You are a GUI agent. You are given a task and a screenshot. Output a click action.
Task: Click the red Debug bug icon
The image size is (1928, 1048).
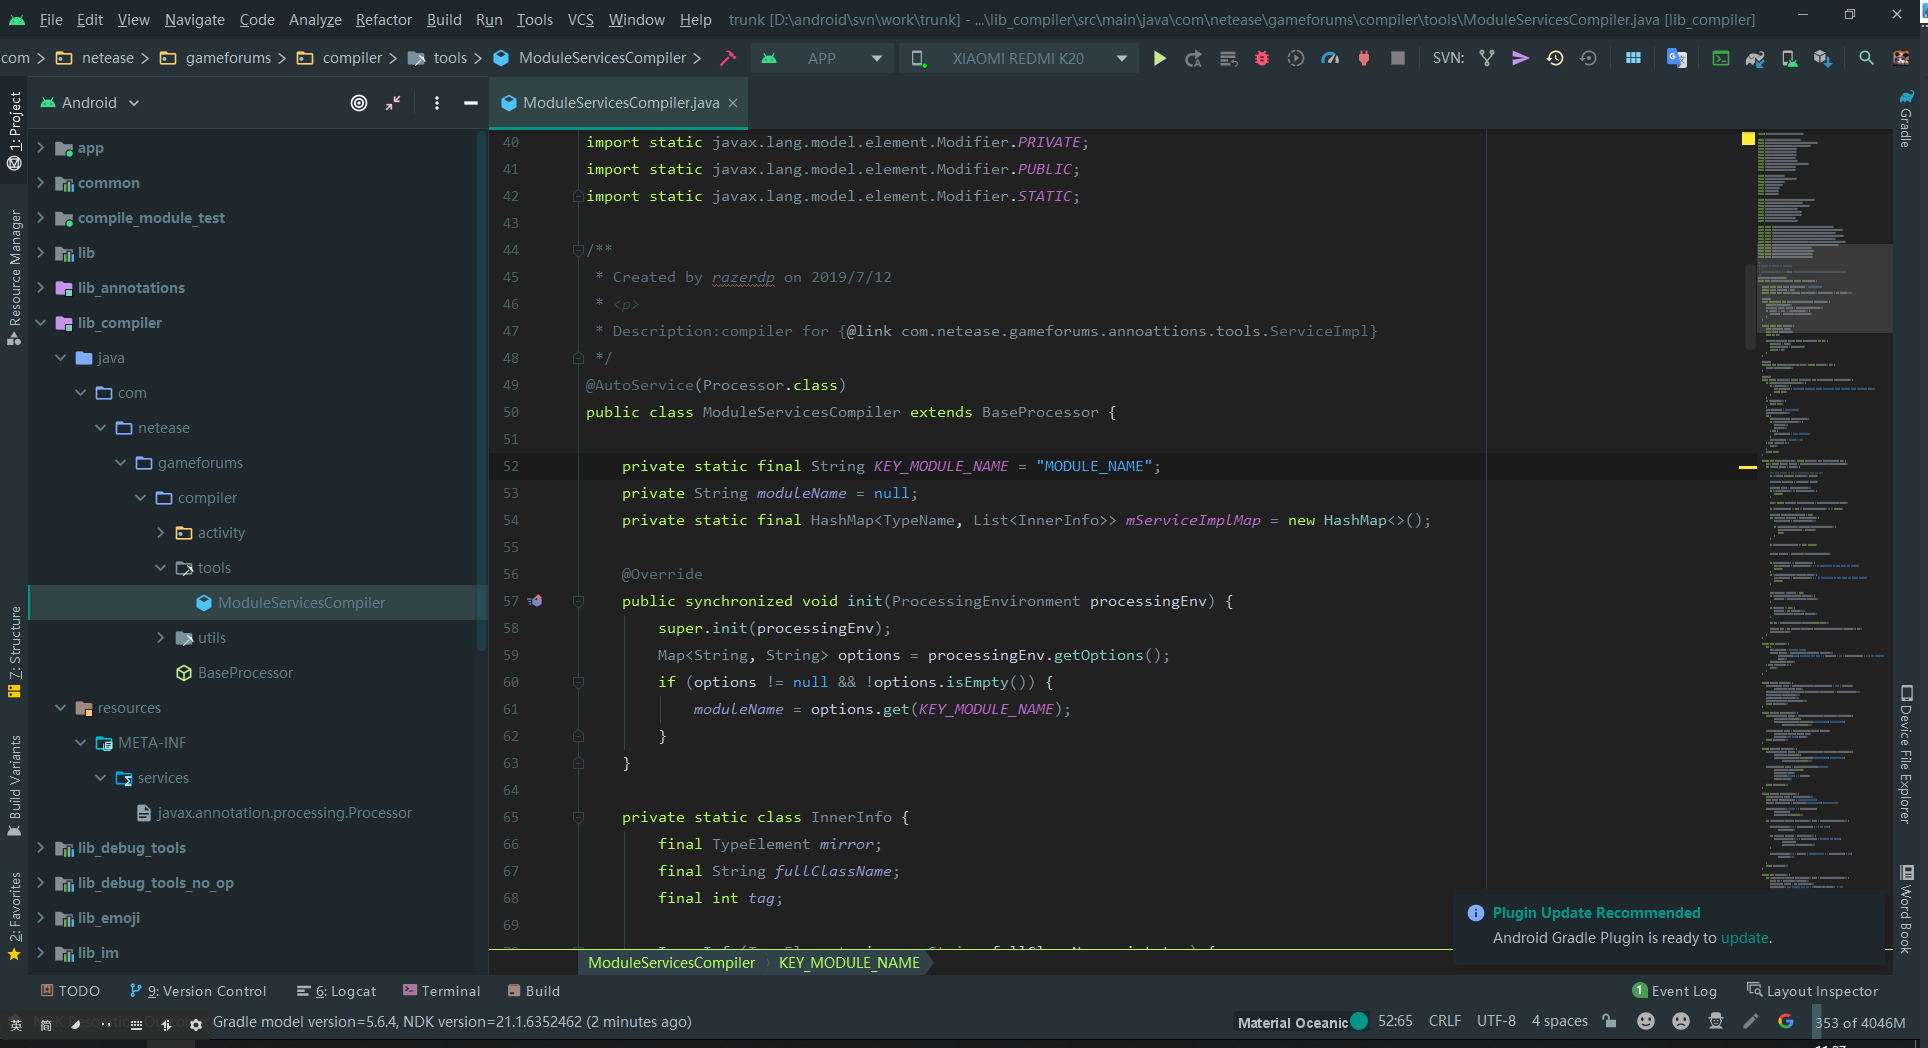(1262, 59)
